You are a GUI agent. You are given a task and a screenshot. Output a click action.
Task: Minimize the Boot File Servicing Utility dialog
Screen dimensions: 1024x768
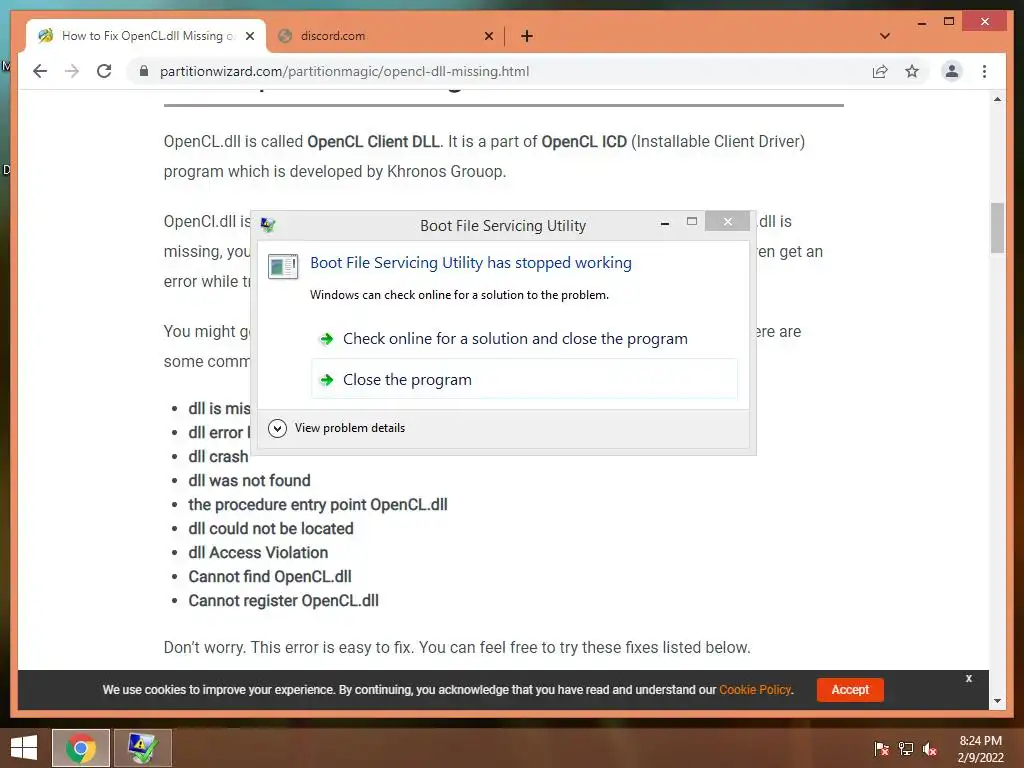click(x=665, y=222)
